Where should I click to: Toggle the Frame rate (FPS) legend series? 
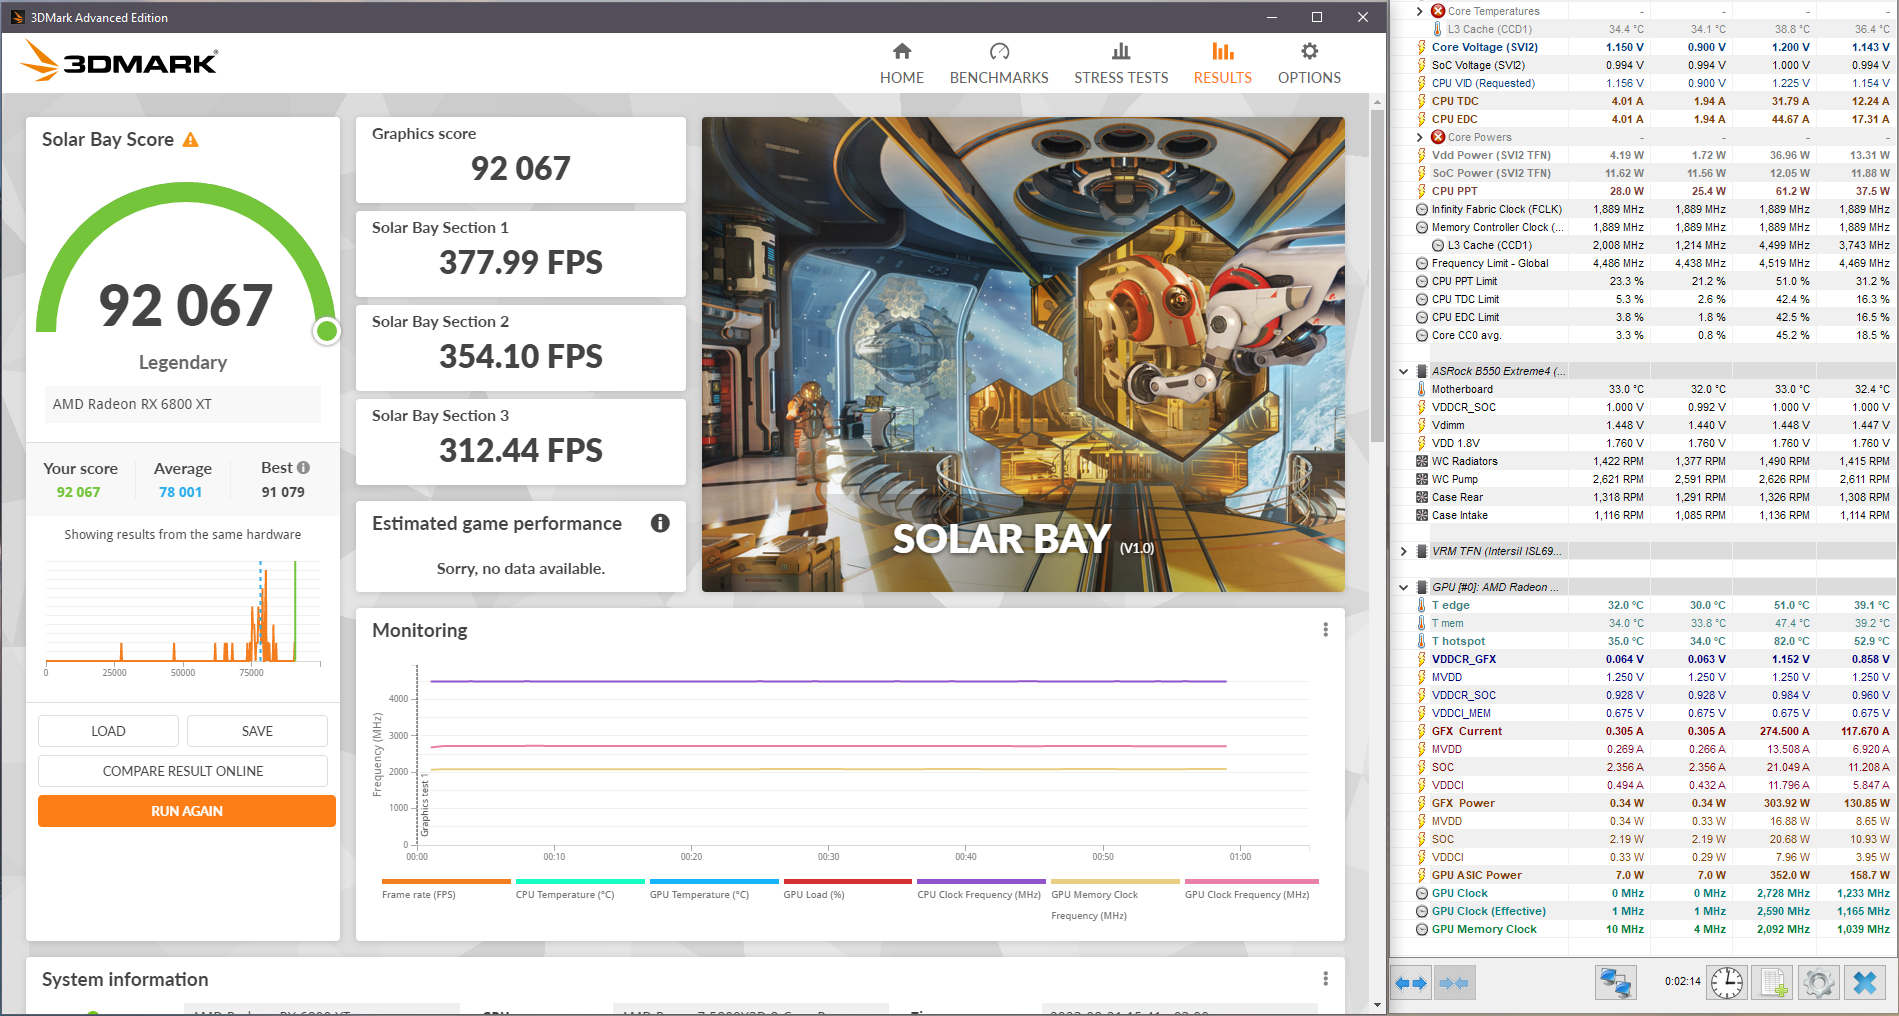click(446, 889)
